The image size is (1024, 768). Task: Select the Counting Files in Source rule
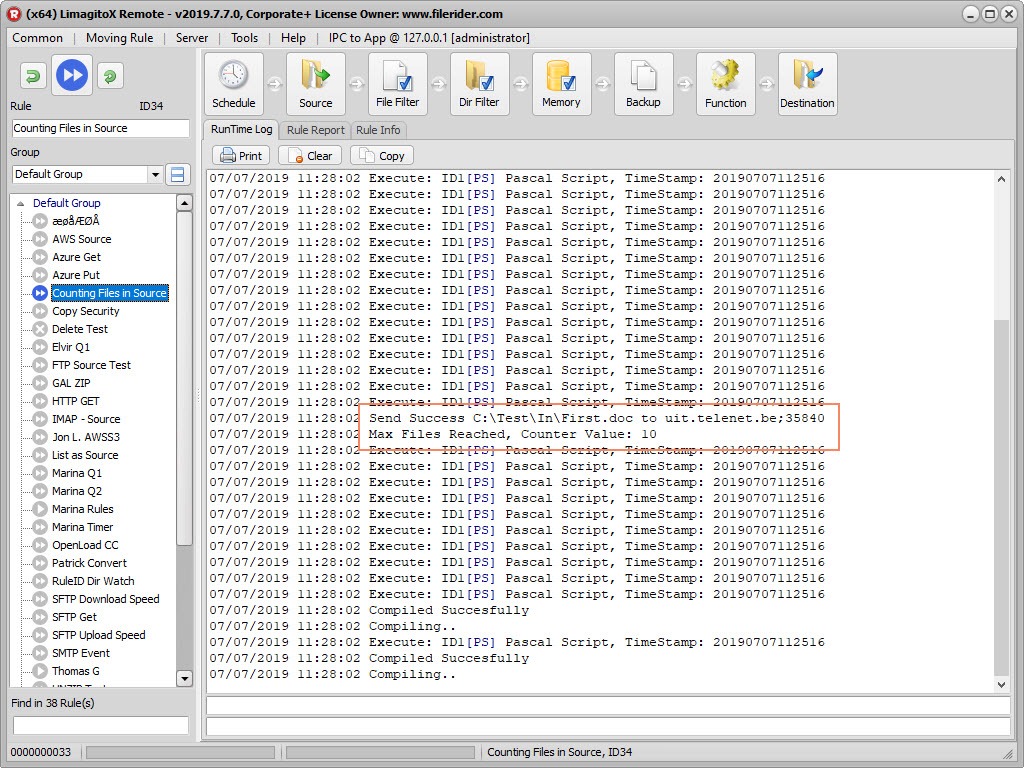pyautogui.click(x=110, y=293)
